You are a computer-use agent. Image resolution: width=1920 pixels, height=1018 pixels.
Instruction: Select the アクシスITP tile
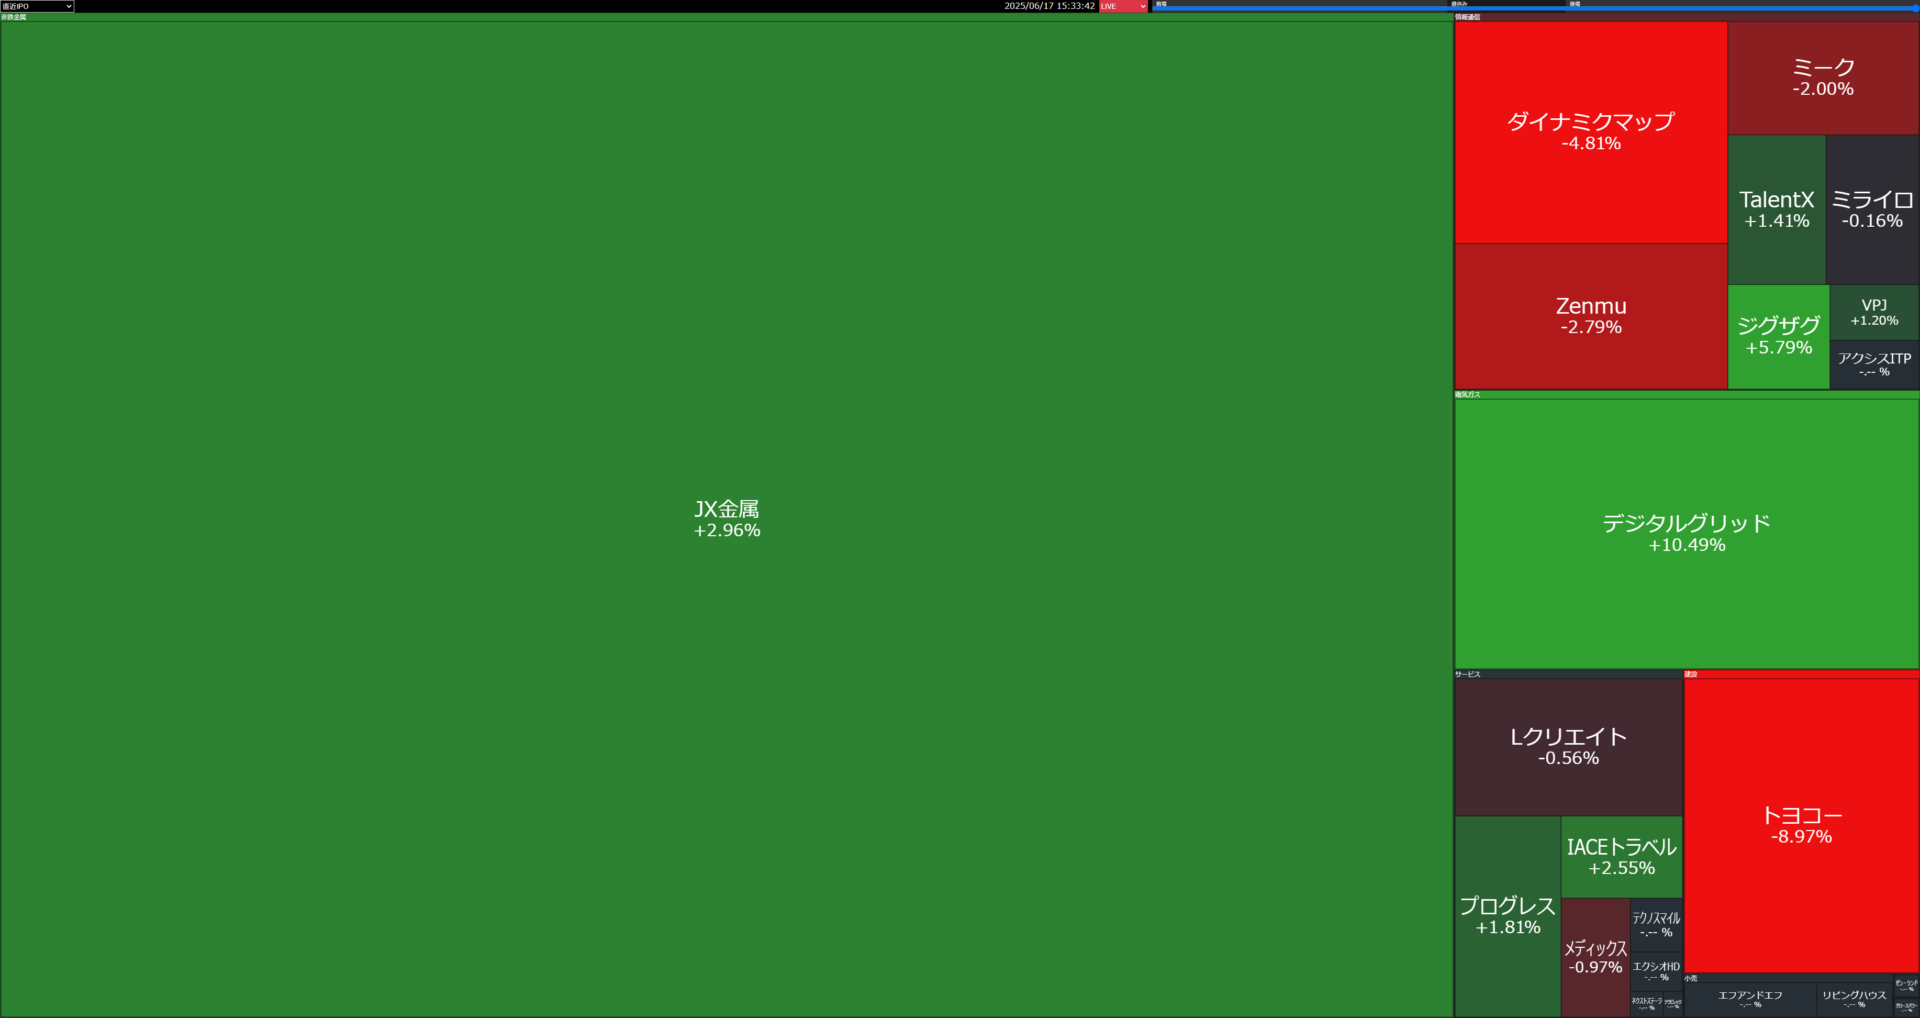[1874, 364]
